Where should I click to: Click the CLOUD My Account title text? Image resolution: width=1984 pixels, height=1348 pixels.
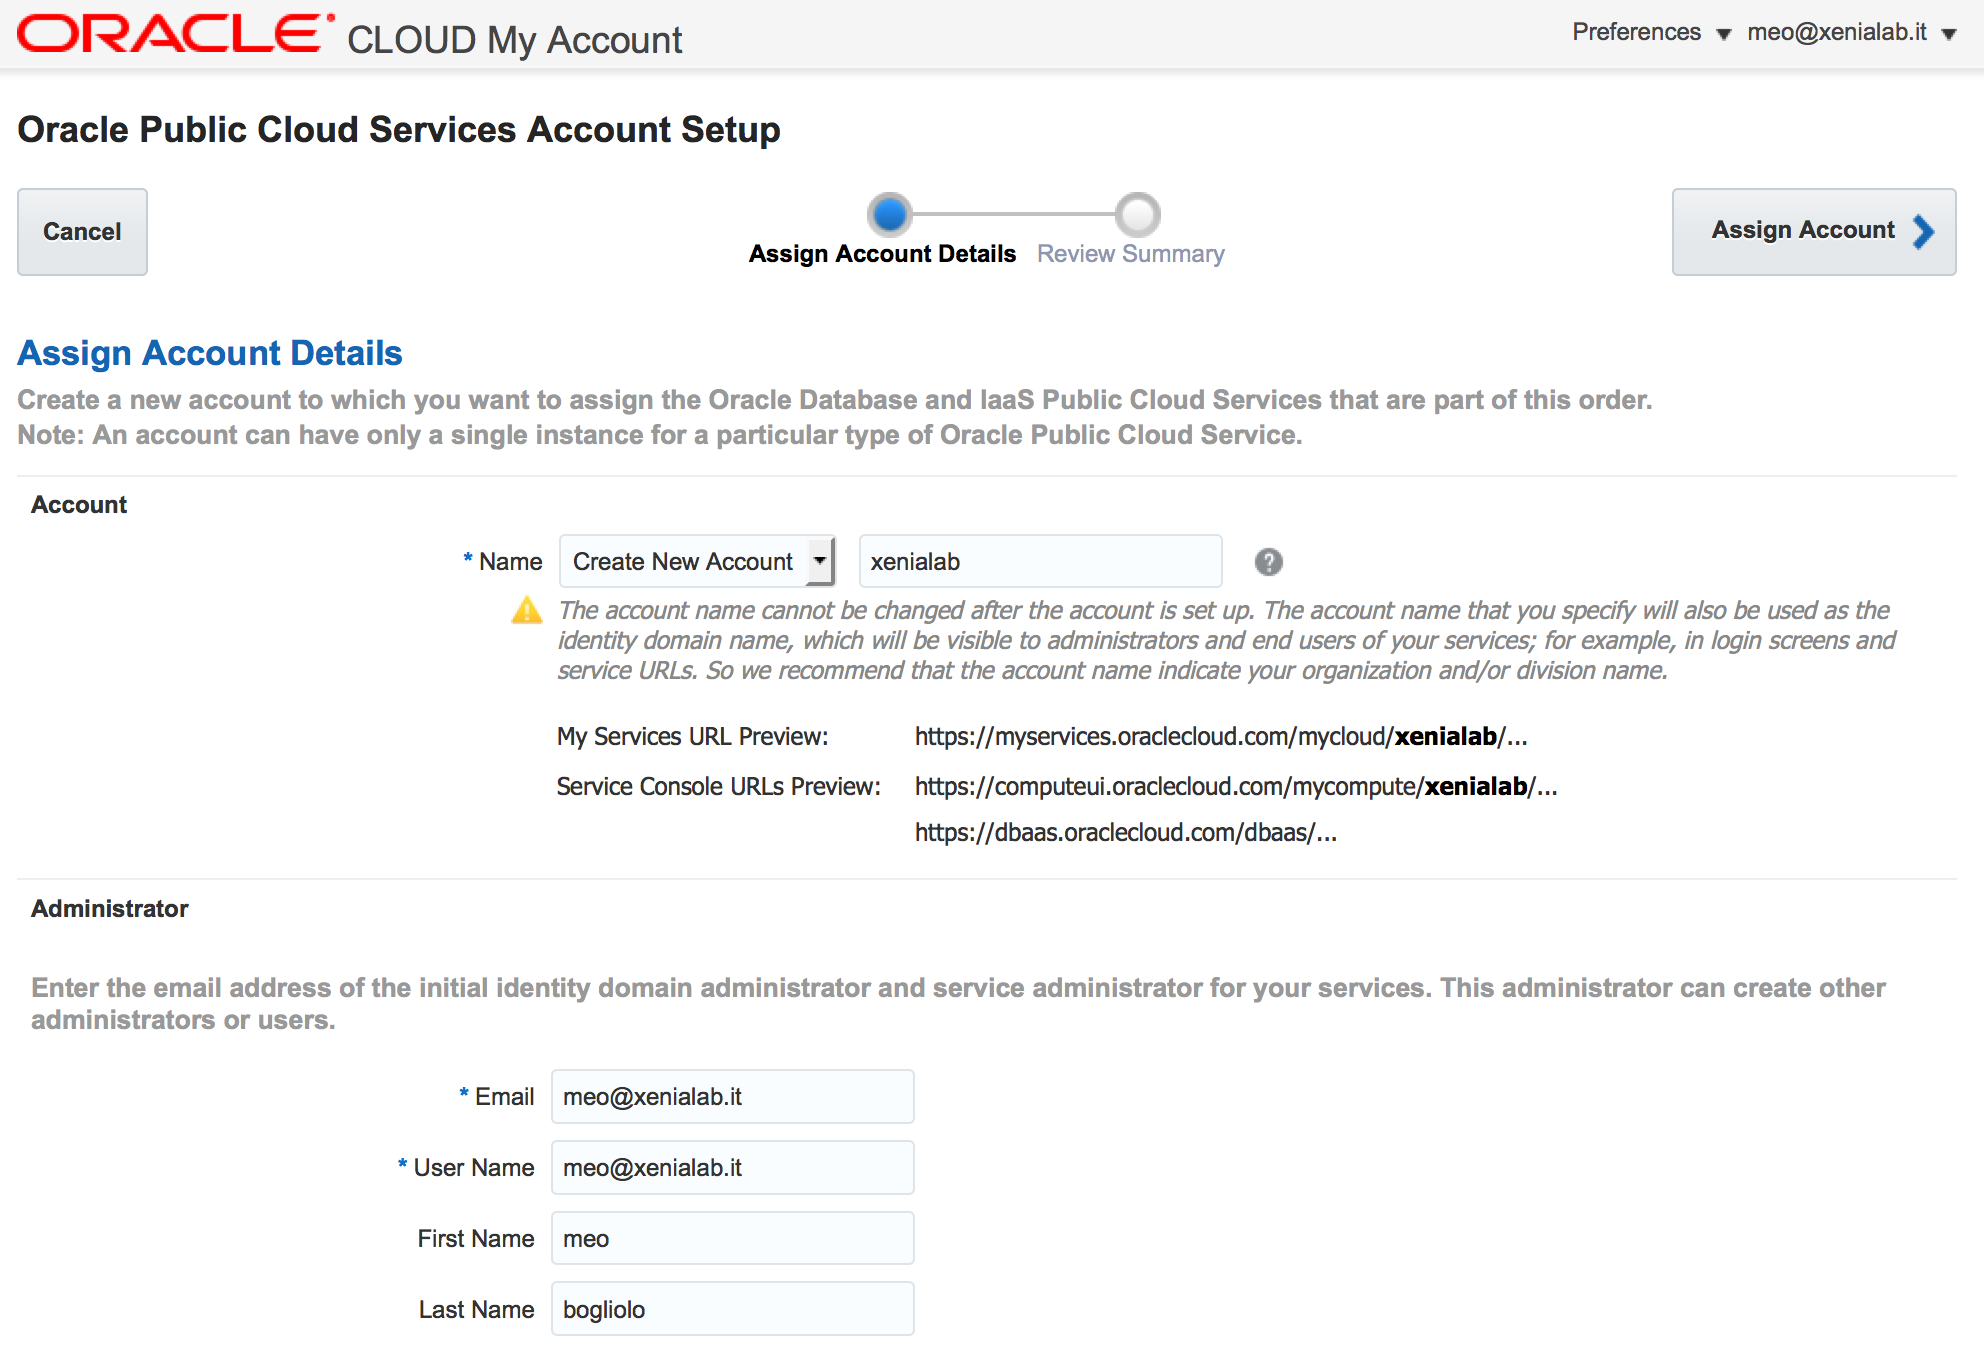click(x=515, y=40)
